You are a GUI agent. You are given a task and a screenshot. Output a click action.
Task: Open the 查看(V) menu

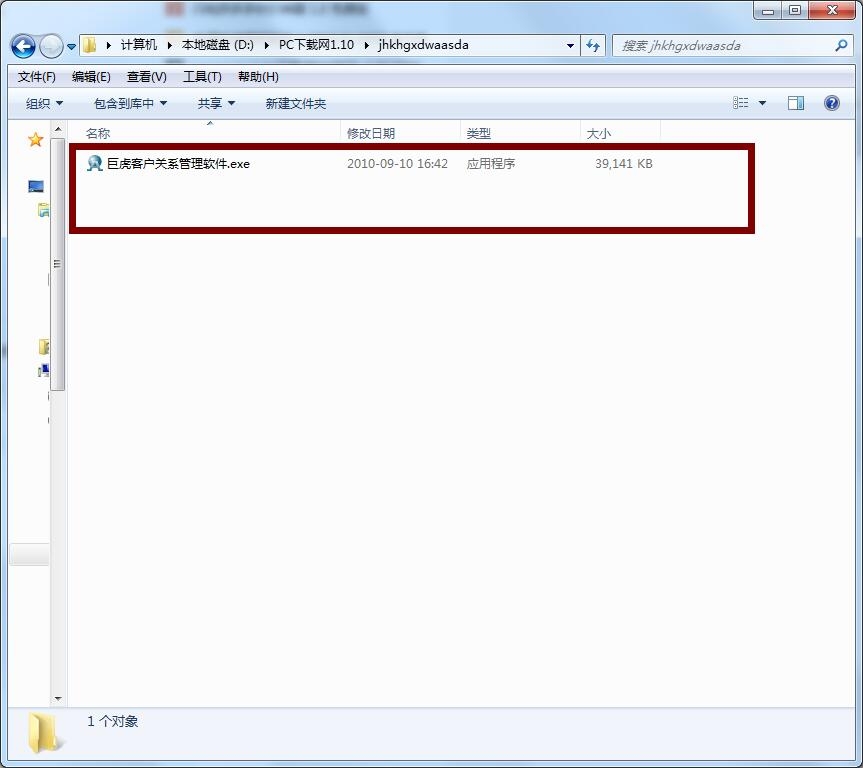click(146, 77)
